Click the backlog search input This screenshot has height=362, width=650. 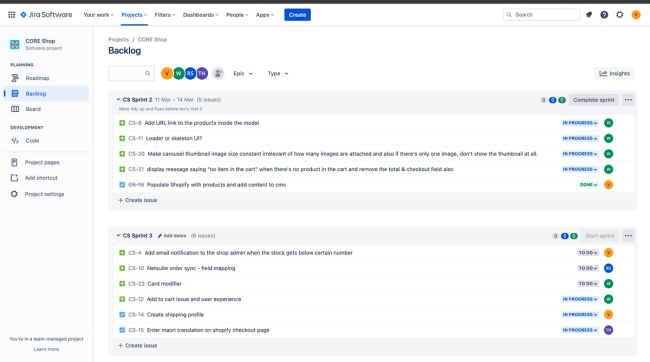coord(131,73)
